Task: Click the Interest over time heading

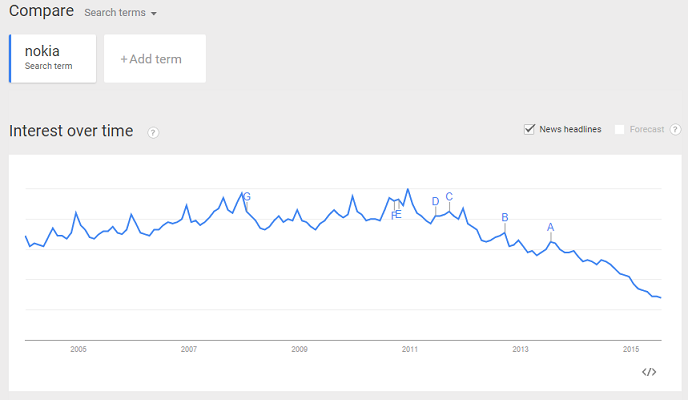Action: click(71, 131)
